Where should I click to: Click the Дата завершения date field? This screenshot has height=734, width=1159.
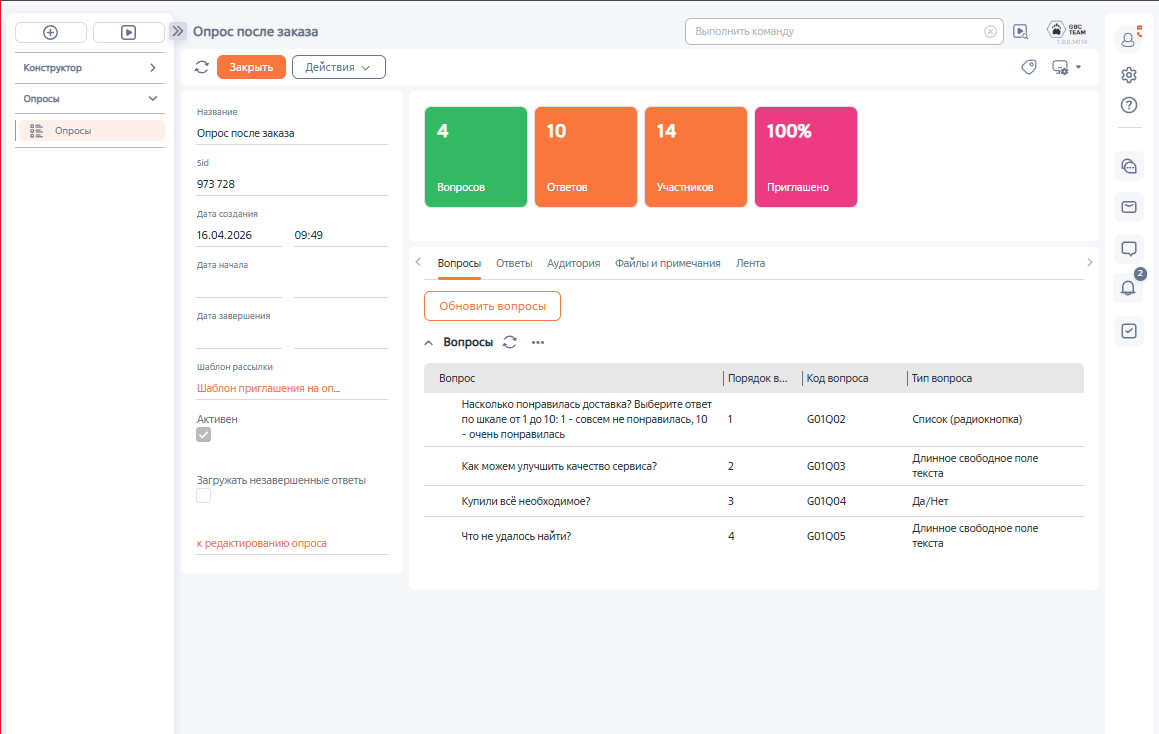239,338
